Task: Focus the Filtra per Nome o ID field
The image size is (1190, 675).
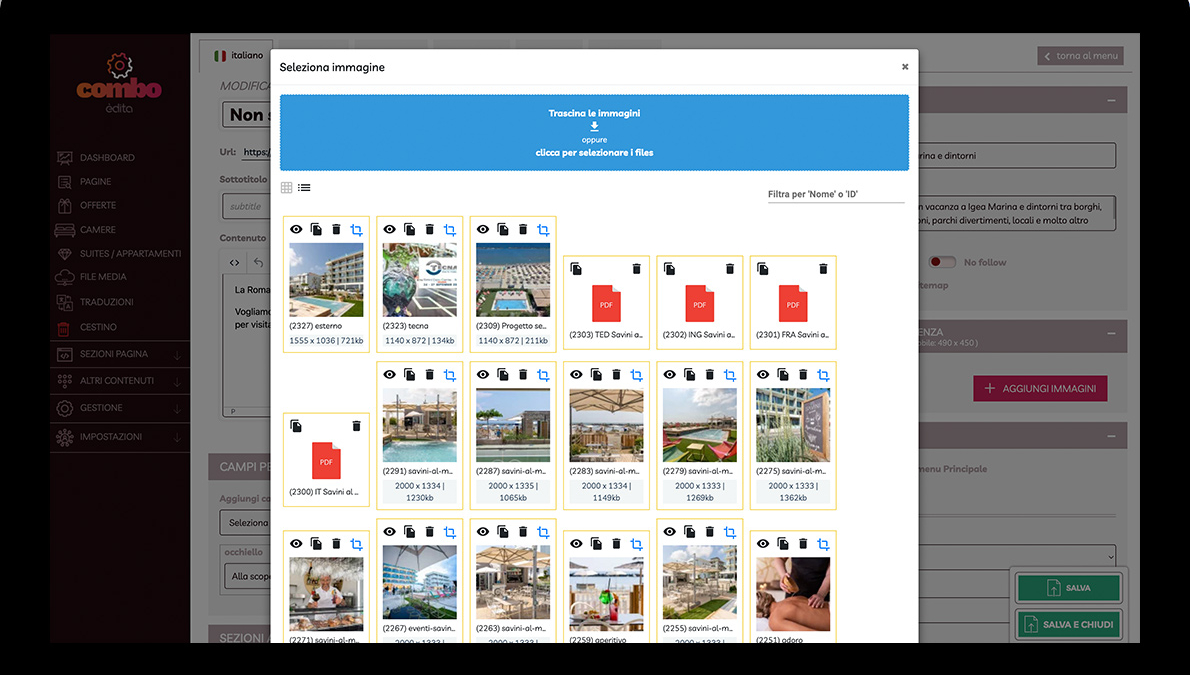Action: coord(836,194)
